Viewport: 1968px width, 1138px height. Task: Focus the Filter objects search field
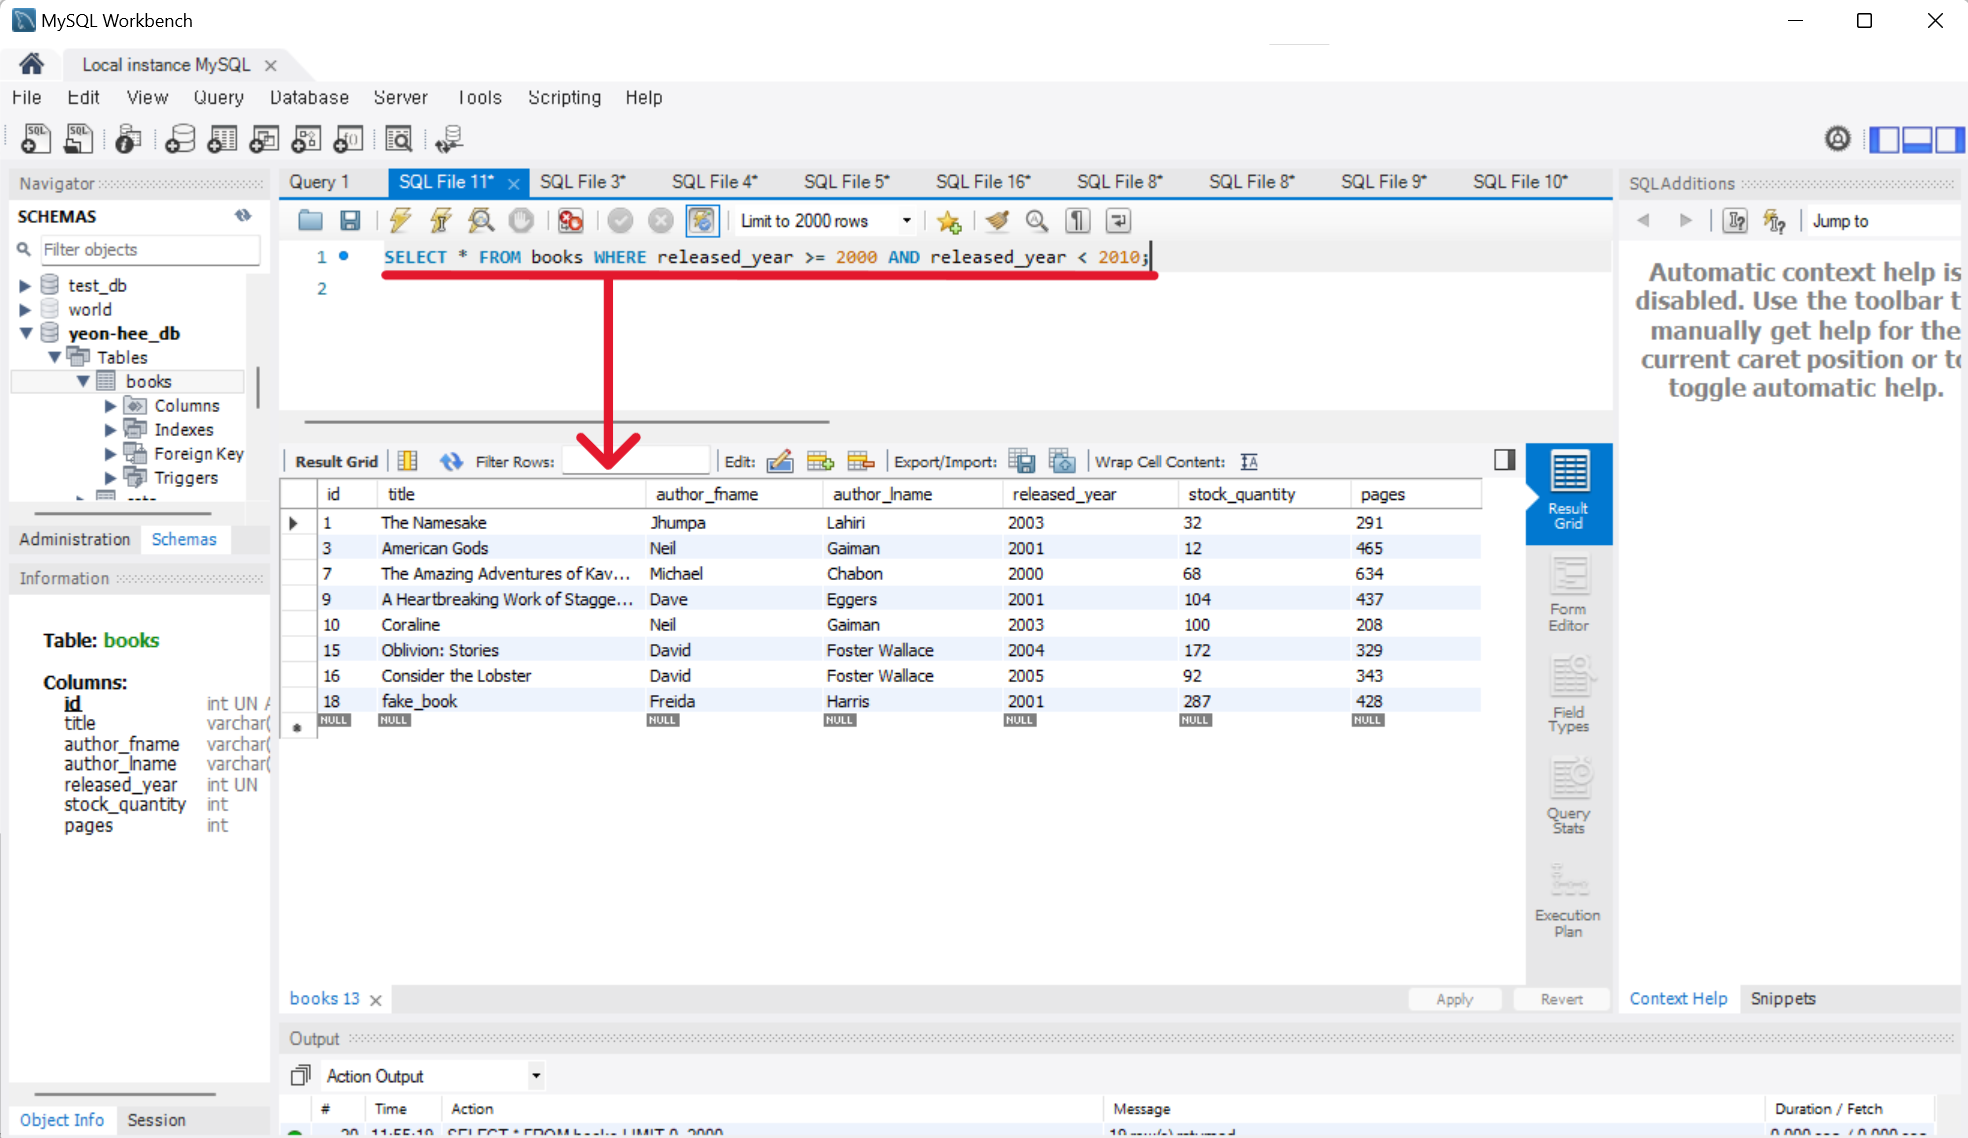point(148,250)
